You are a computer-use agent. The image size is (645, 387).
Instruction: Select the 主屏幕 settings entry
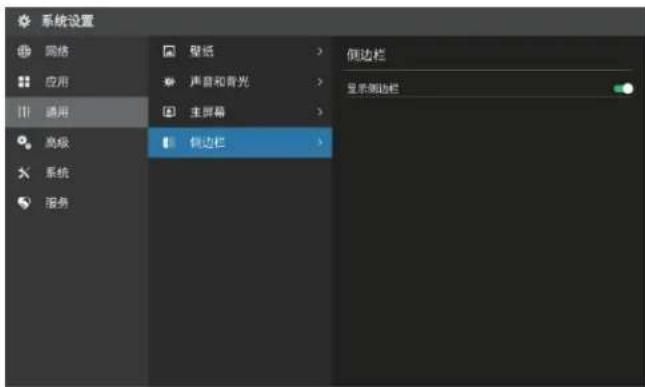(x=240, y=112)
